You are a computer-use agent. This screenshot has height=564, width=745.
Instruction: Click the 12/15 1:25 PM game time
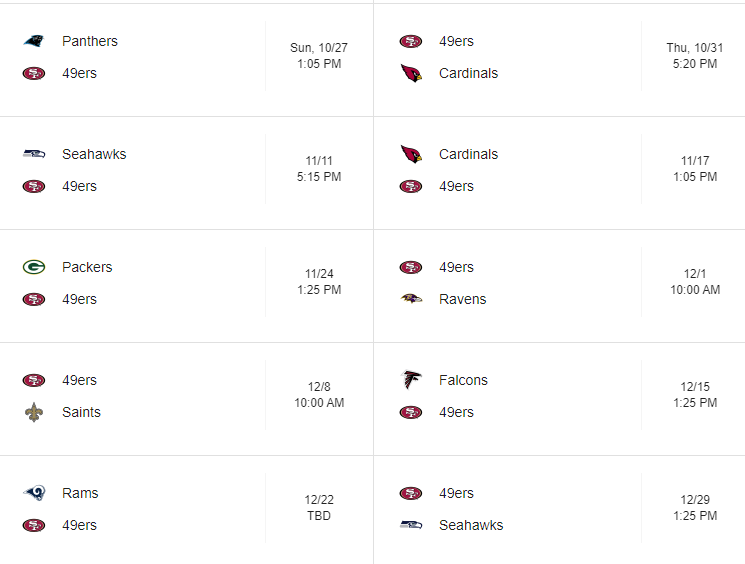(x=695, y=394)
